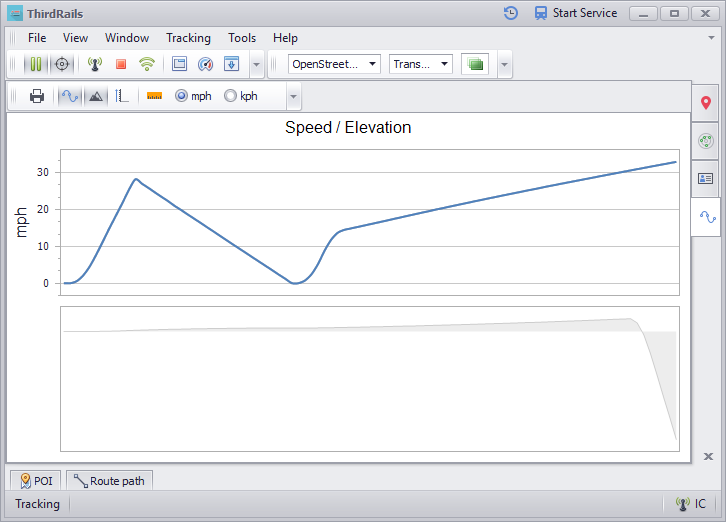Toggle the speed curve graph icon

pos(70,96)
